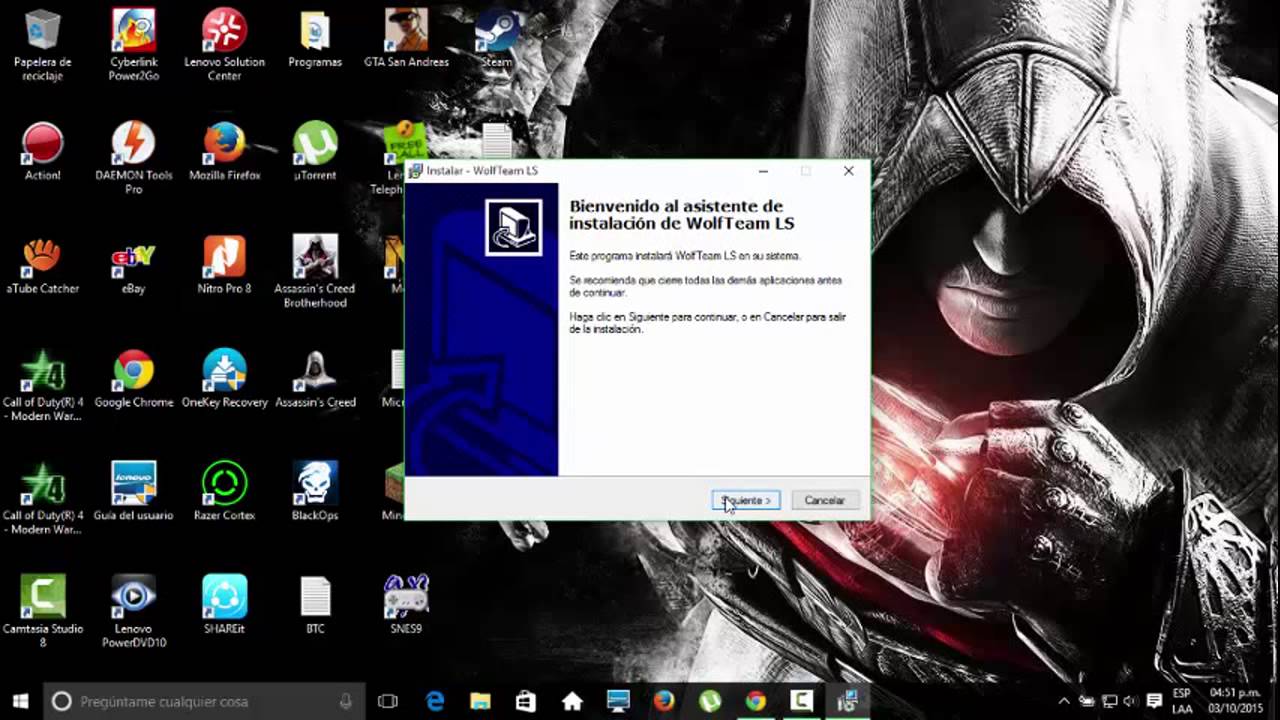Image resolution: width=1280 pixels, height=720 pixels.
Task: Click the house icon on the taskbar
Action: pos(572,701)
